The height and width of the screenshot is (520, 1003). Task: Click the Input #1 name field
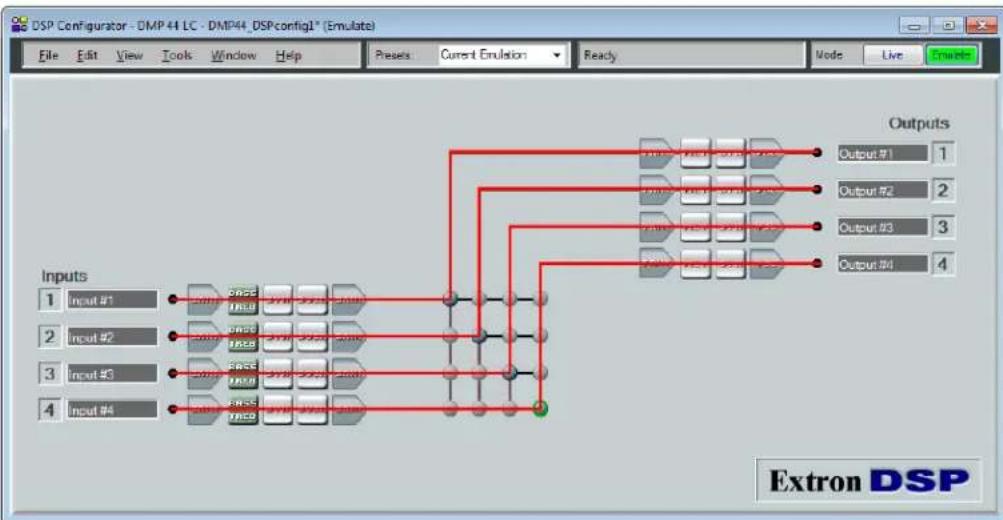click(x=113, y=300)
